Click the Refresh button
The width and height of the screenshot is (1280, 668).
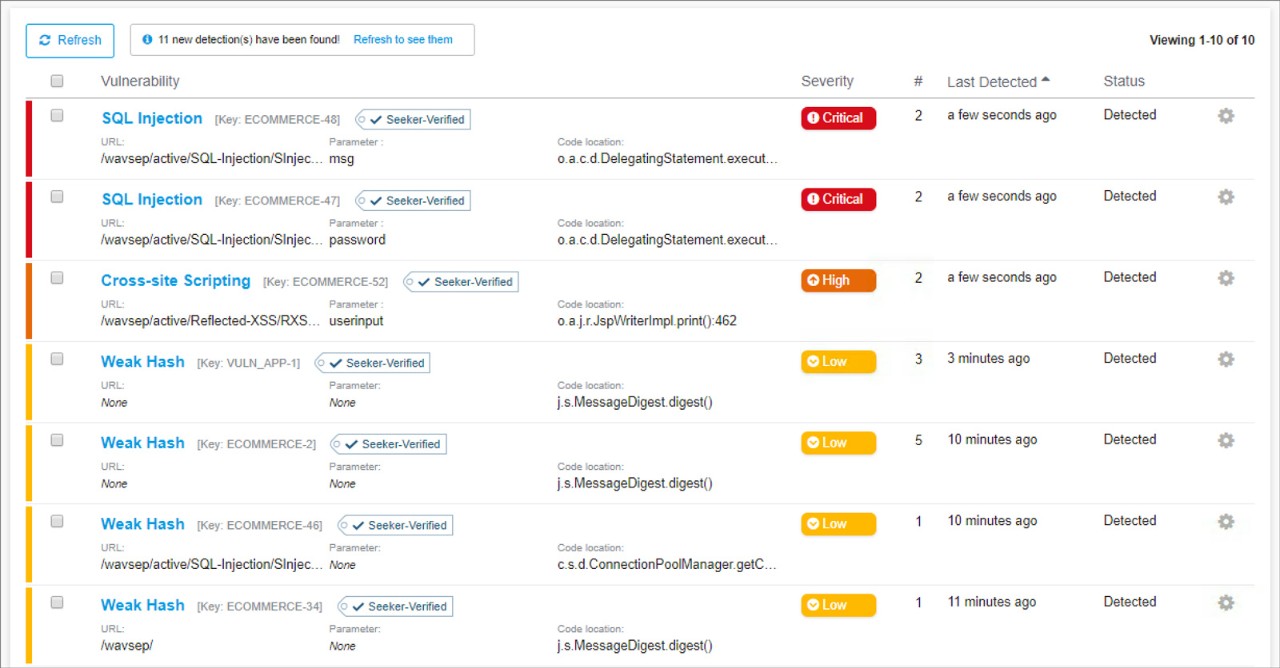click(70, 40)
